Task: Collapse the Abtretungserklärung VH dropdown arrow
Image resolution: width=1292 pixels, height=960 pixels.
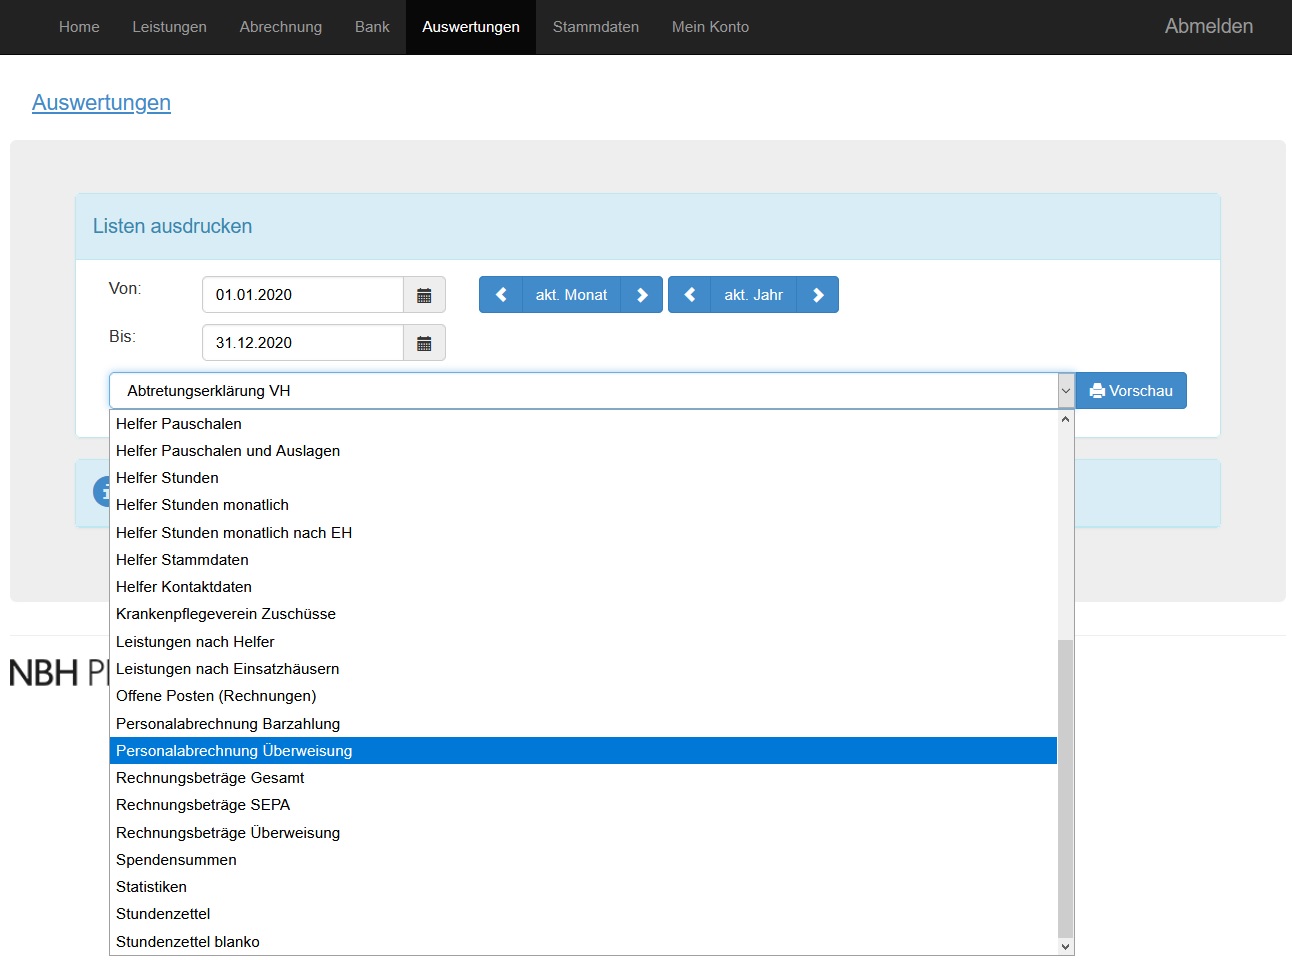Action: 1065,391
